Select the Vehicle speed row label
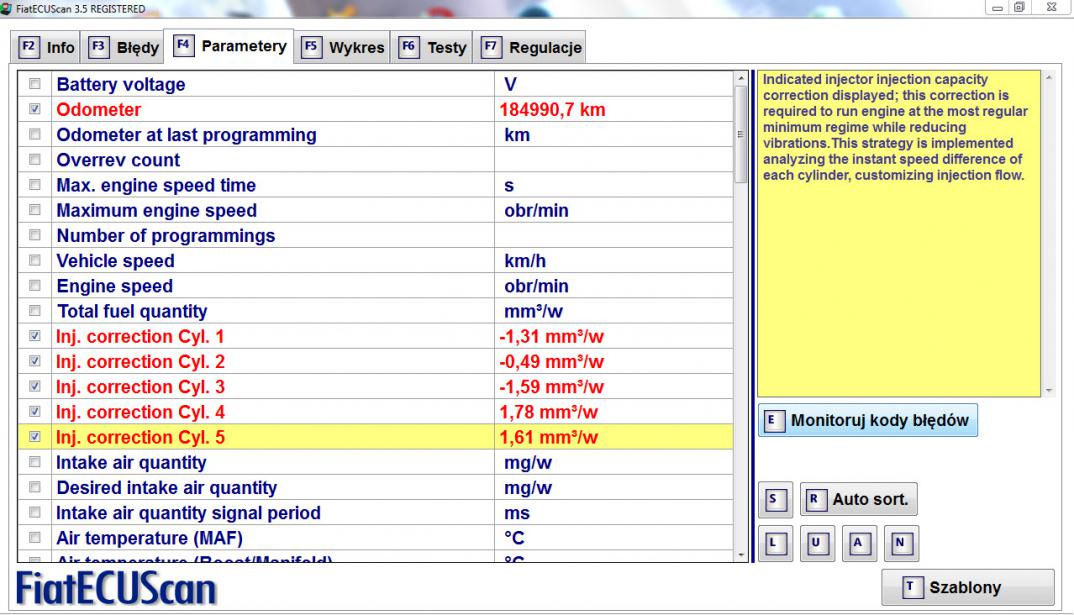This screenshot has height=615, width=1074. tap(115, 261)
